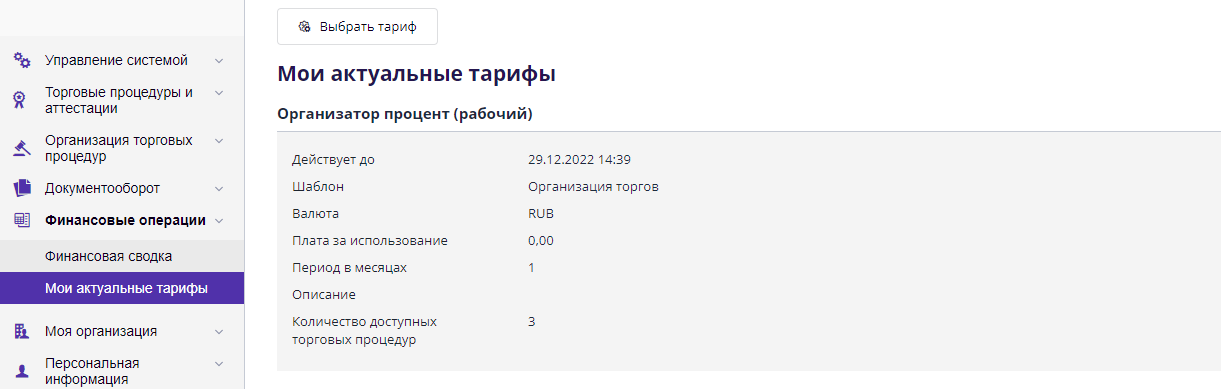Click the building icon for Моя организация
Screen dimensions: 1225x389
pyautogui.click(x=21, y=331)
